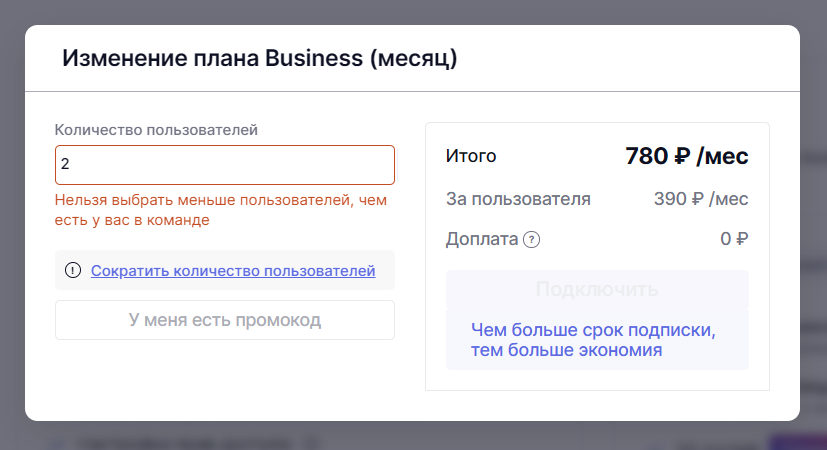This screenshot has width=827, height=450.
Task: Click the За пользователя label
Action: 518,198
